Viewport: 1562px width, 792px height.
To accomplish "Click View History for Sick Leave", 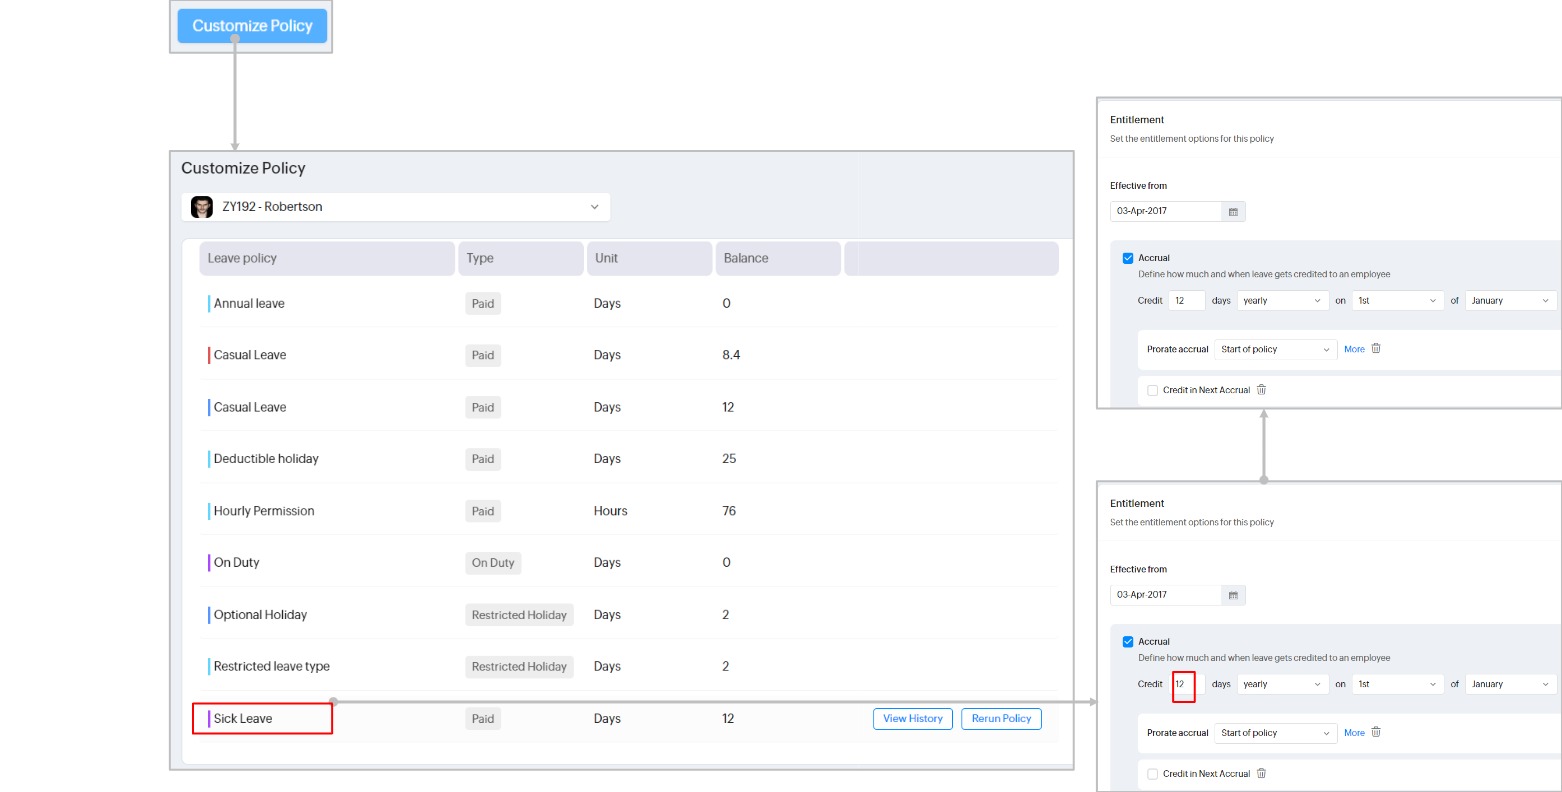I will [912, 719].
